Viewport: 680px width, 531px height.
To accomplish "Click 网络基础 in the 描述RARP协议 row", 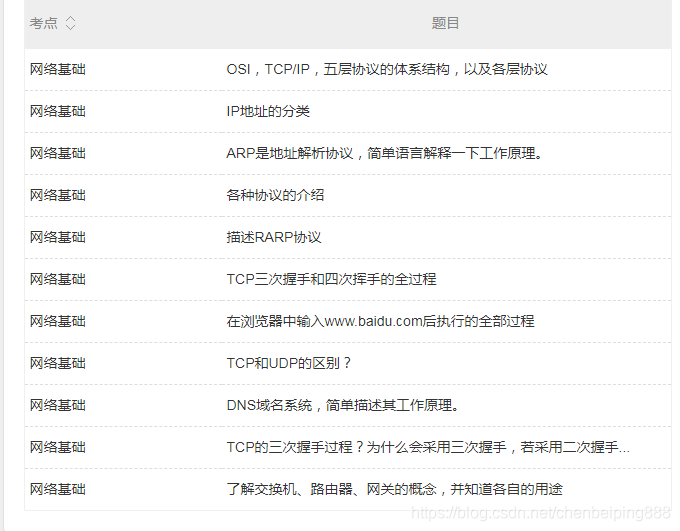I will (x=58, y=237).
